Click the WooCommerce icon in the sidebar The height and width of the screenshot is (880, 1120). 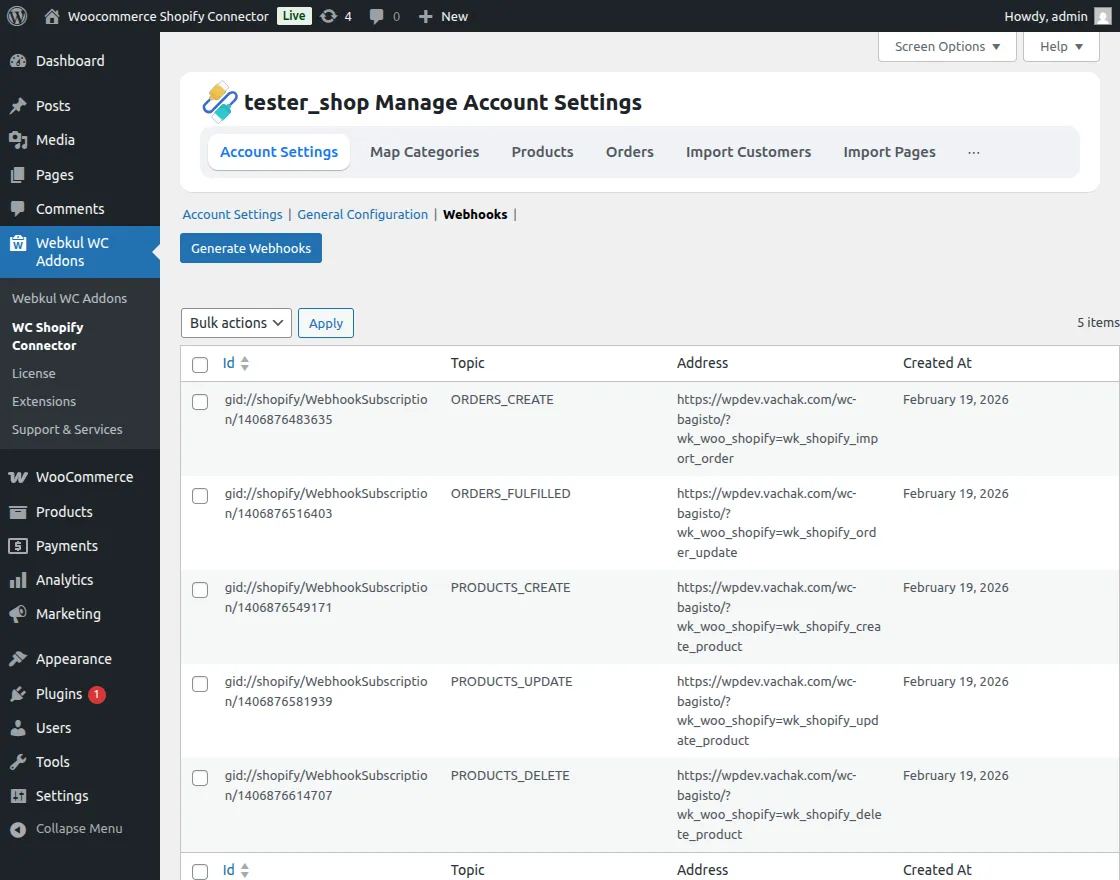18,477
